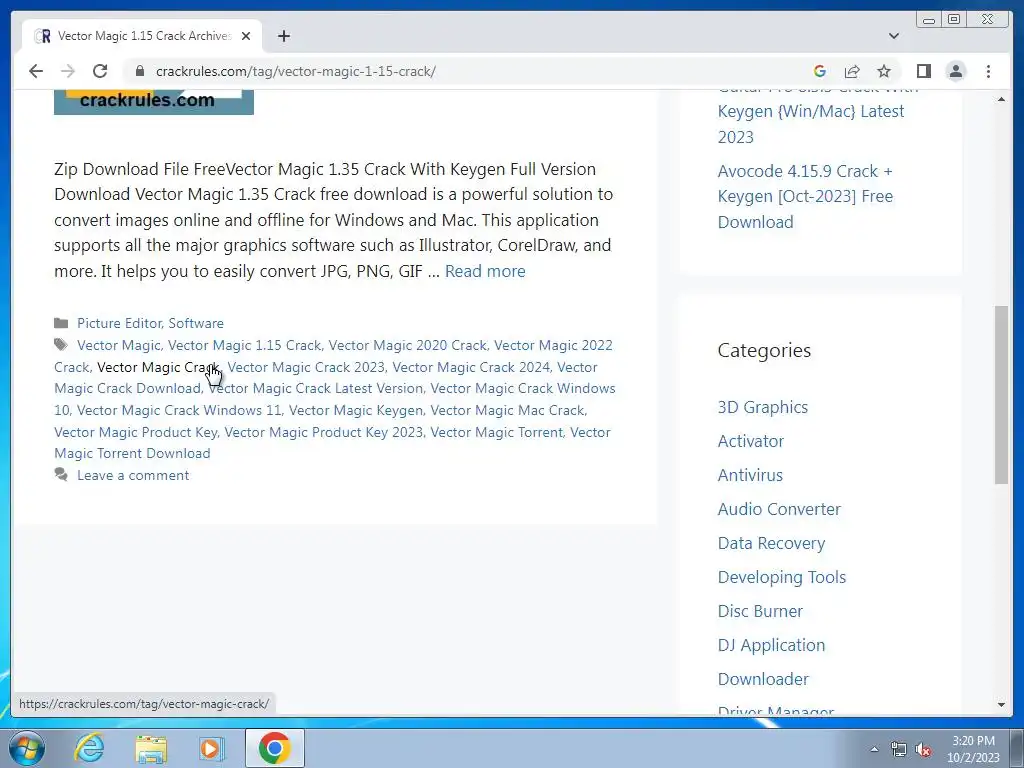This screenshot has height=768, width=1024.
Task: Select the Vector Magic 1.15 Crack Archives tab
Action: pos(142,36)
